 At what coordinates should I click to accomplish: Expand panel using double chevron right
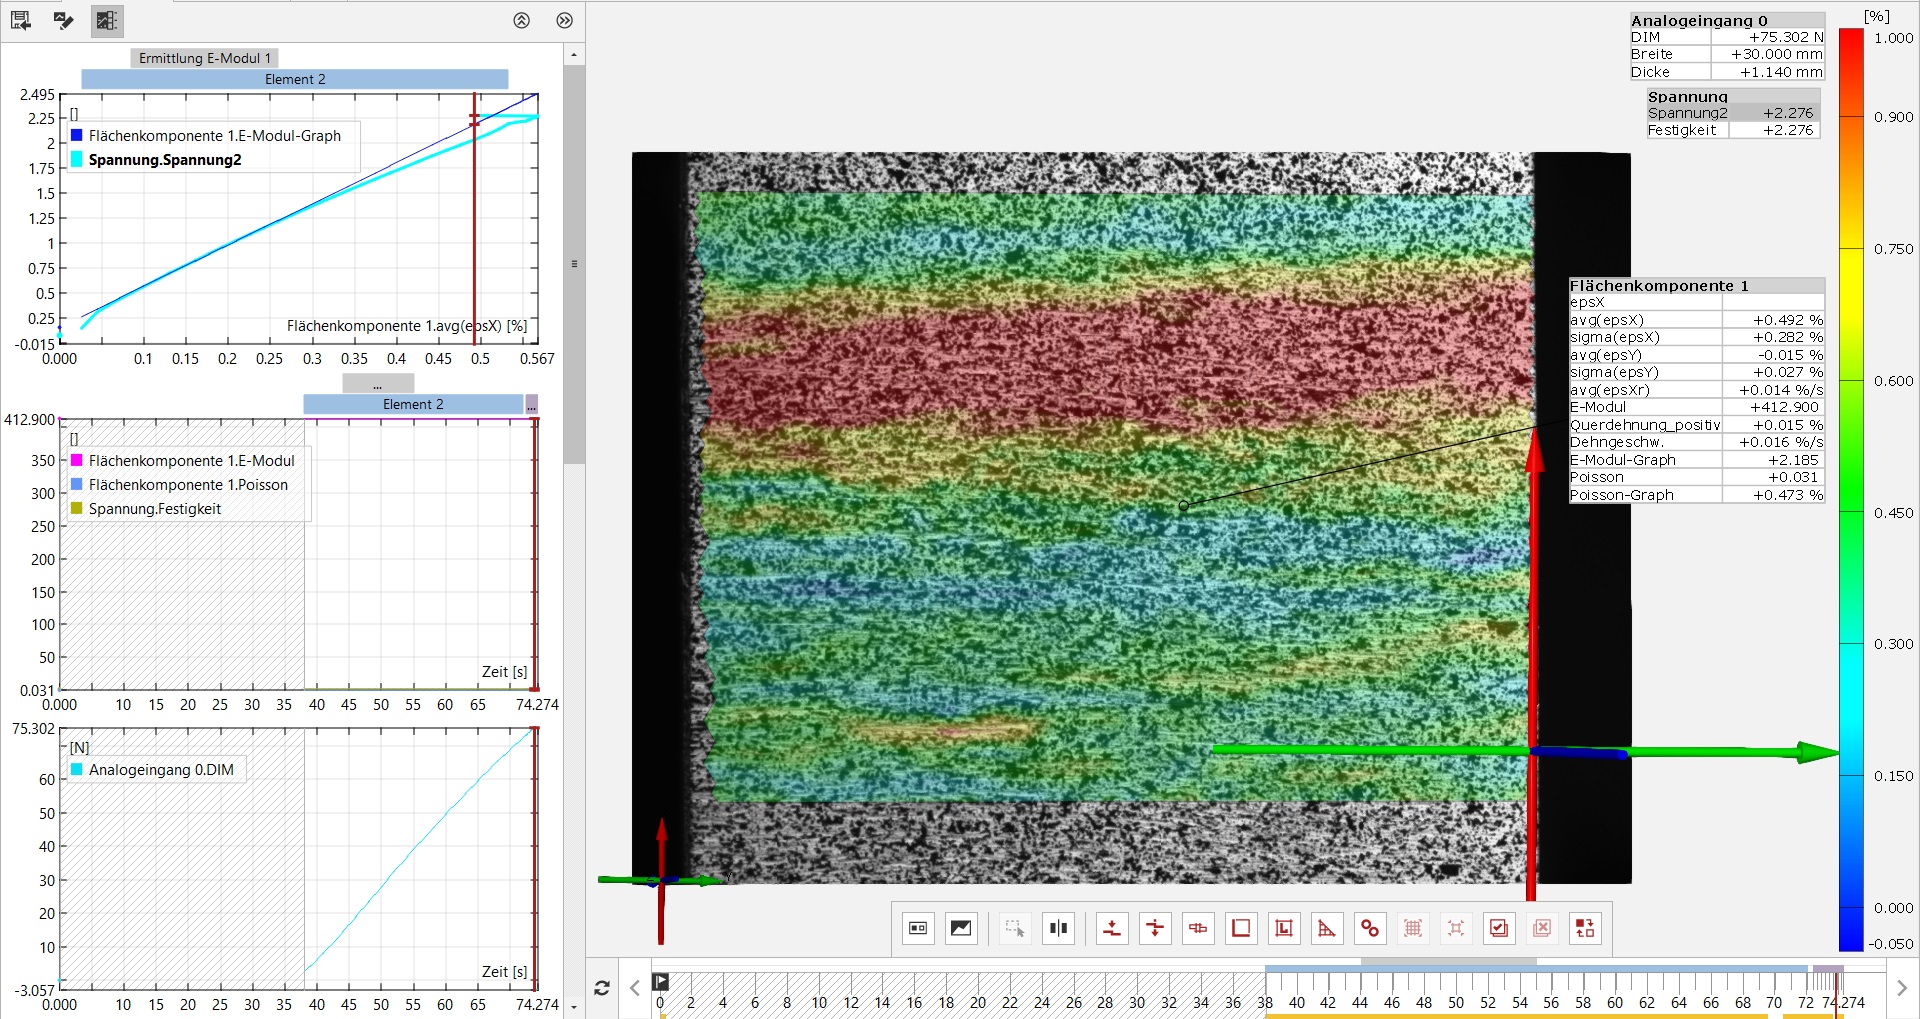(565, 21)
